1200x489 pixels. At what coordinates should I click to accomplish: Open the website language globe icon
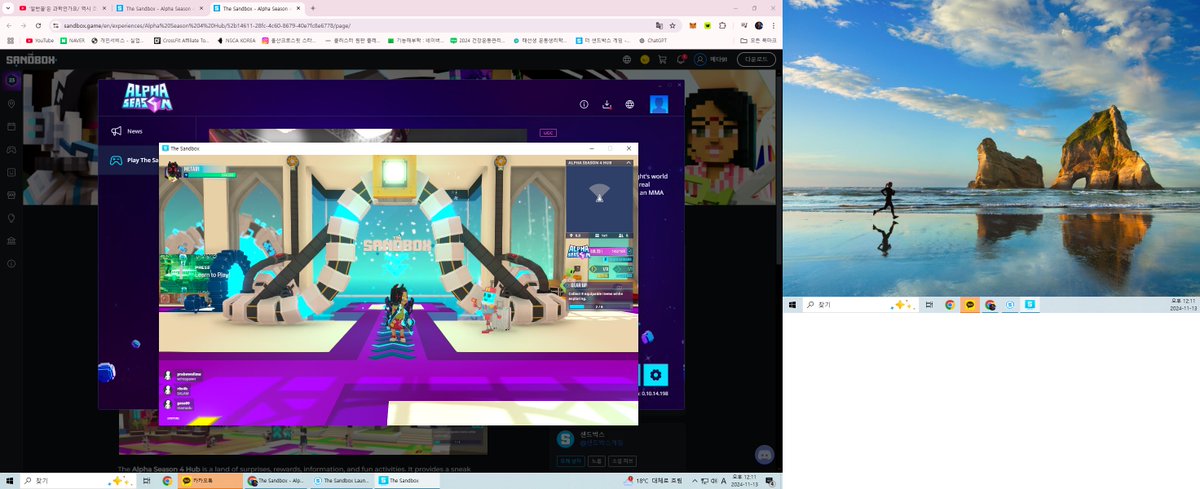pyautogui.click(x=627, y=59)
